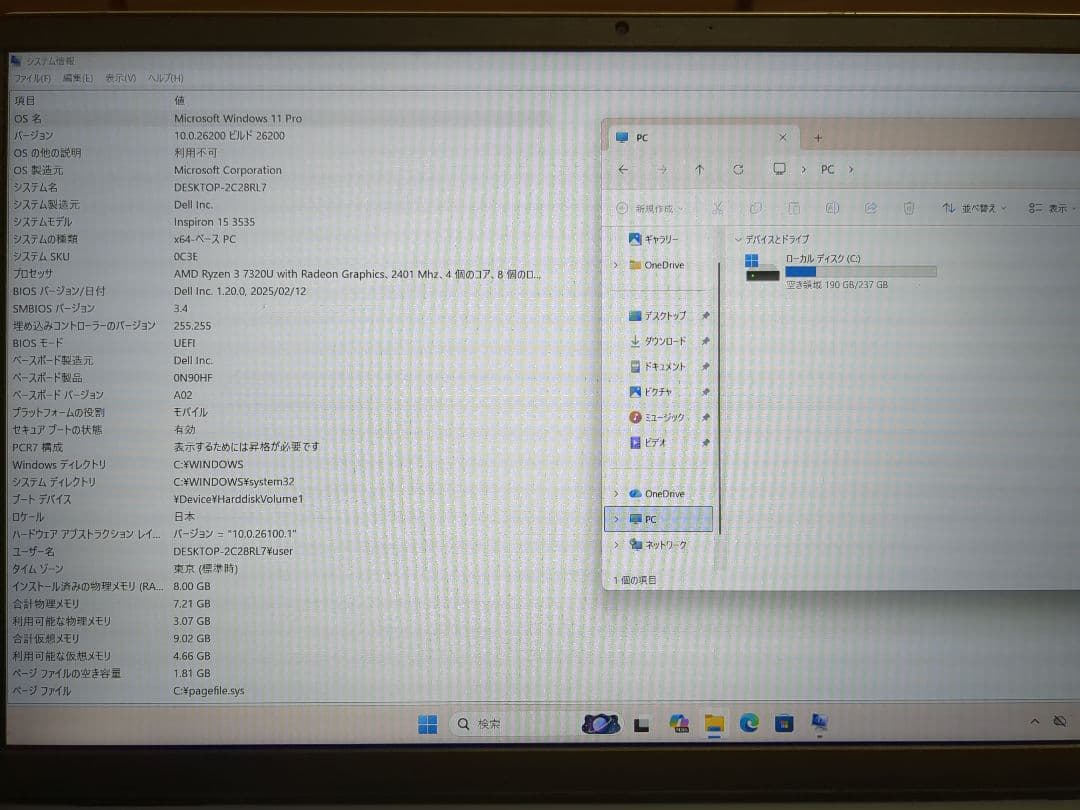Expand the ネットワーク node
Viewport: 1080px width, 810px height.
click(616, 545)
